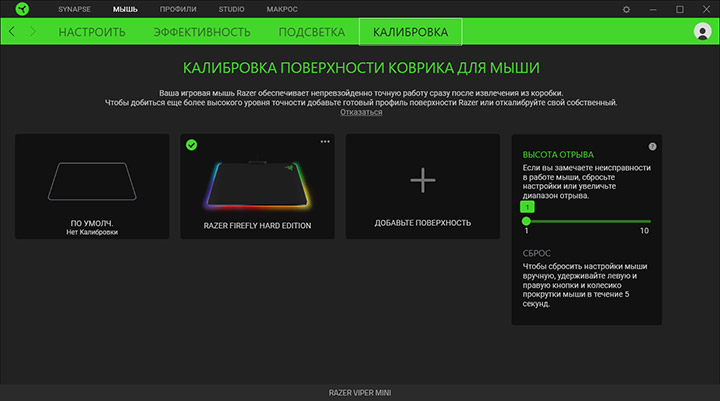Click the СБРОС heading
The image size is (720, 401).
(x=536, y=253)
